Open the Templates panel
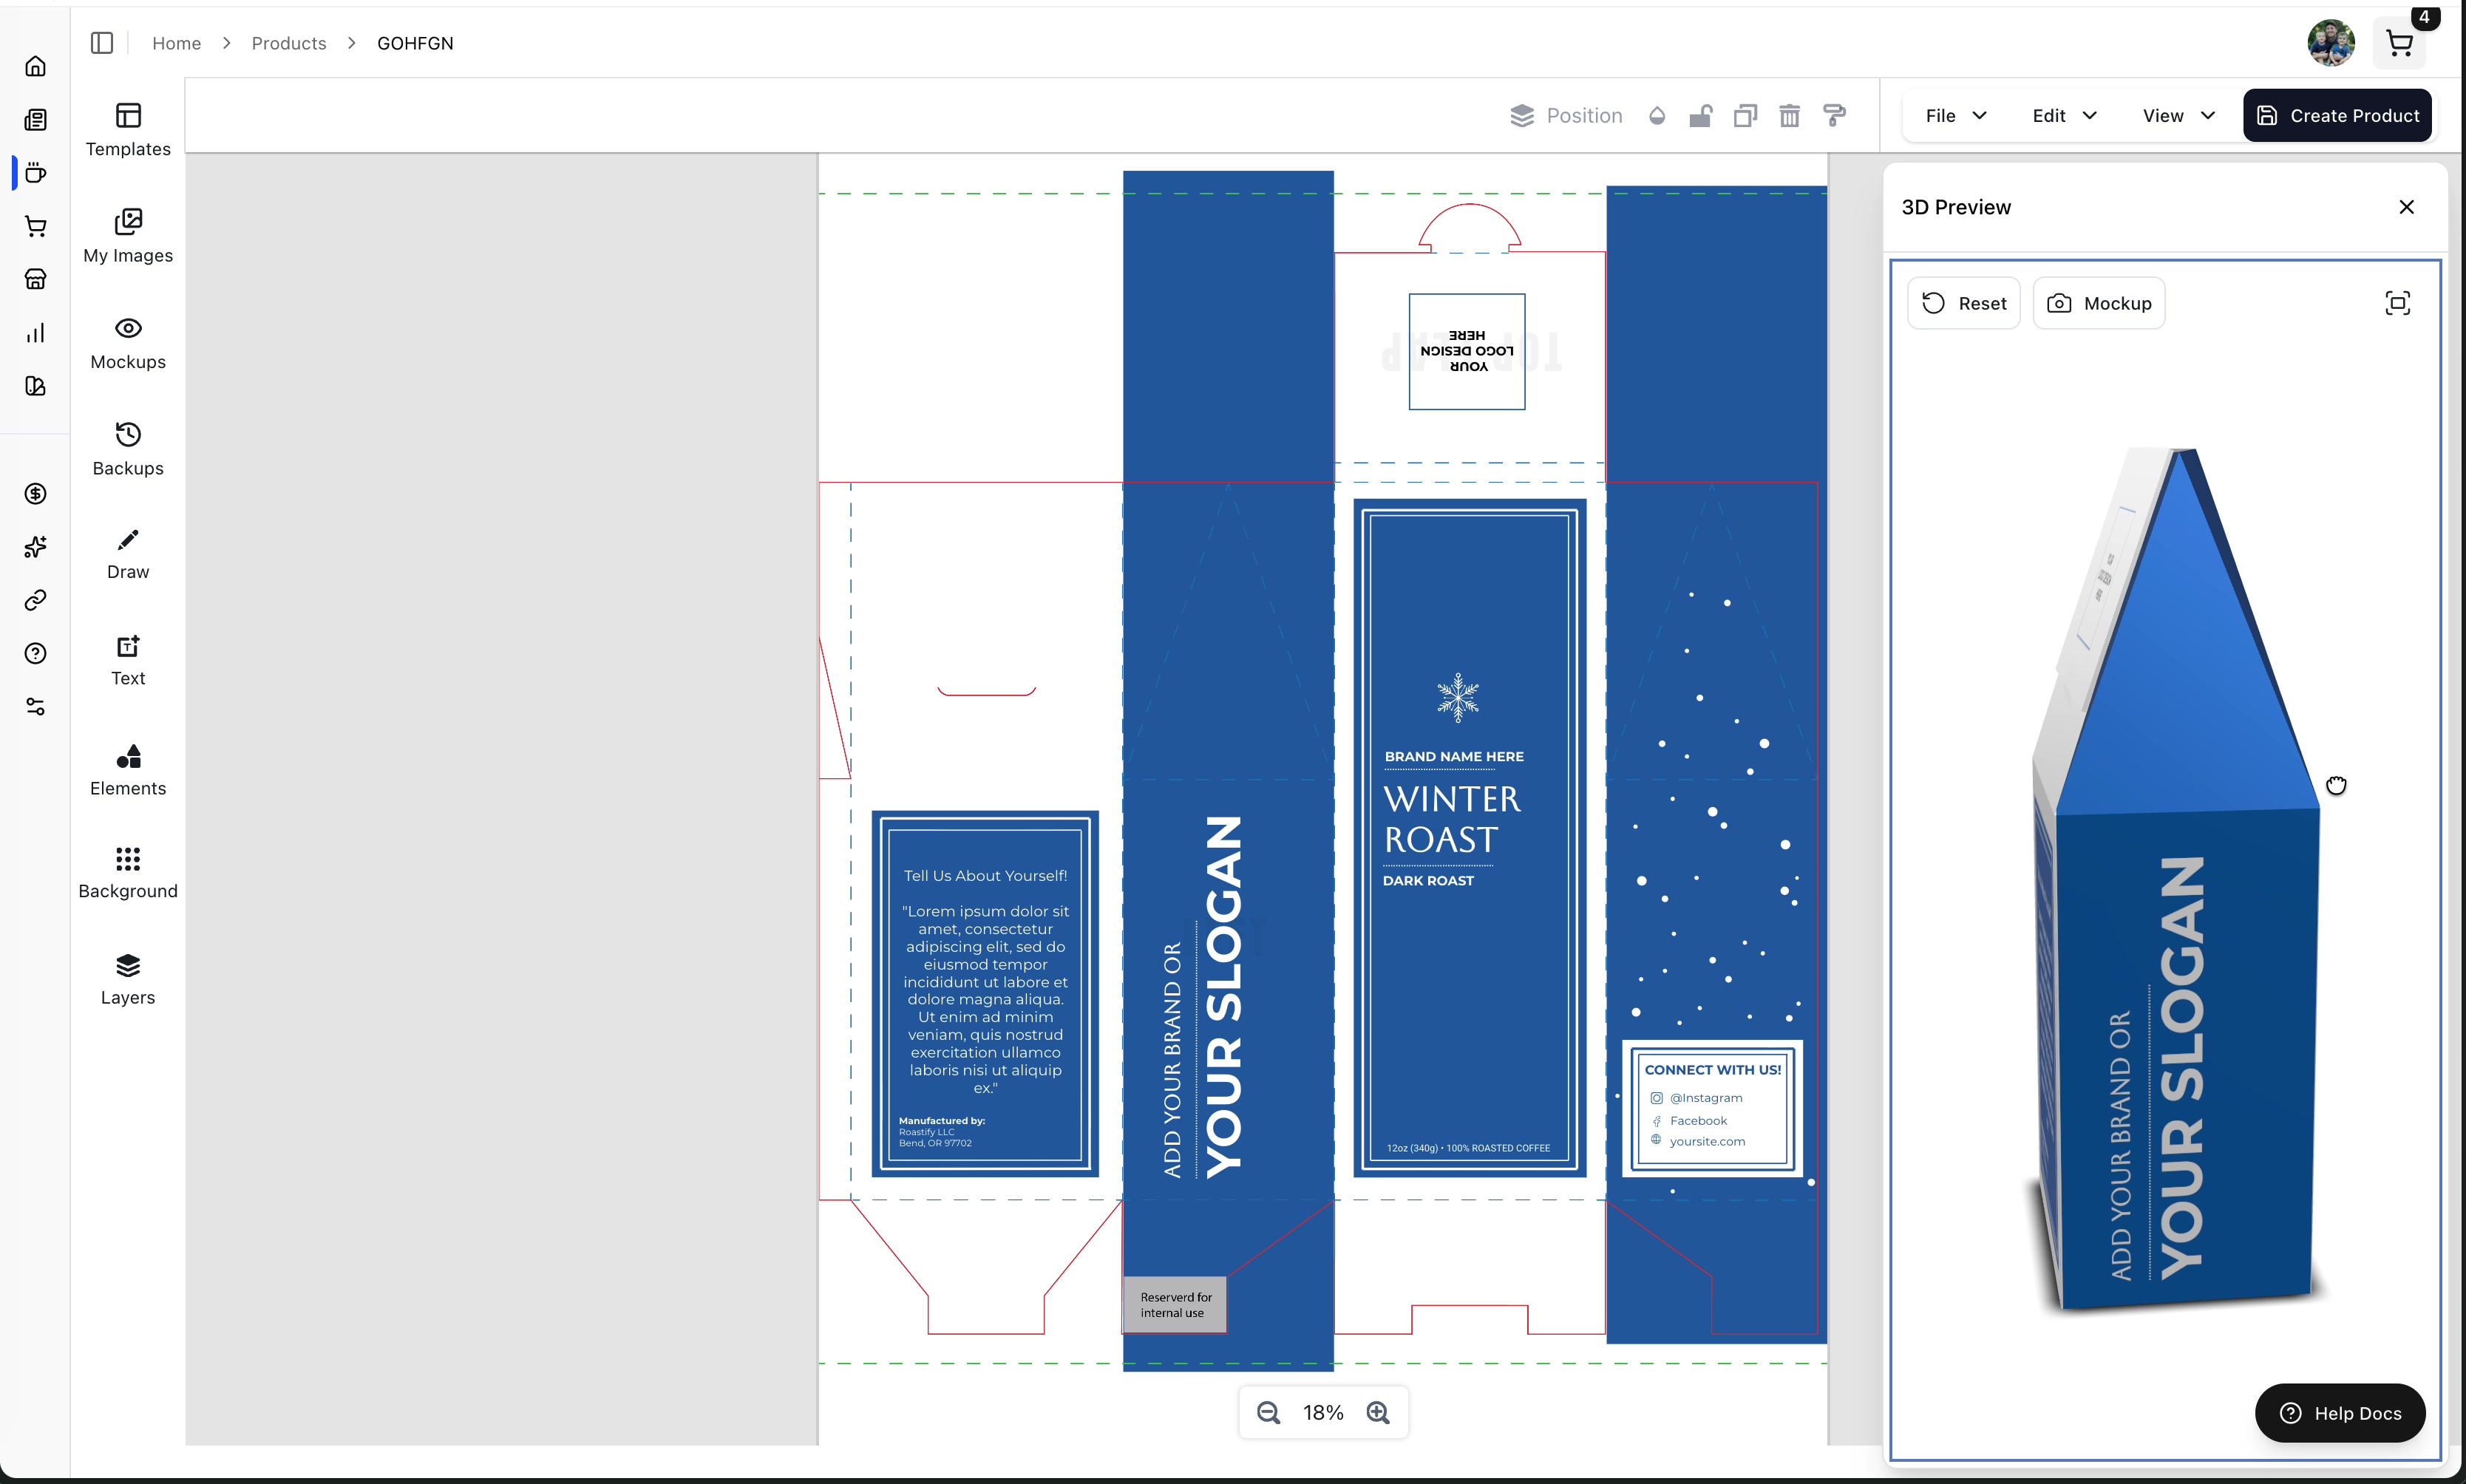Viewport: 2466px width, 1484px height. [128, 130]
